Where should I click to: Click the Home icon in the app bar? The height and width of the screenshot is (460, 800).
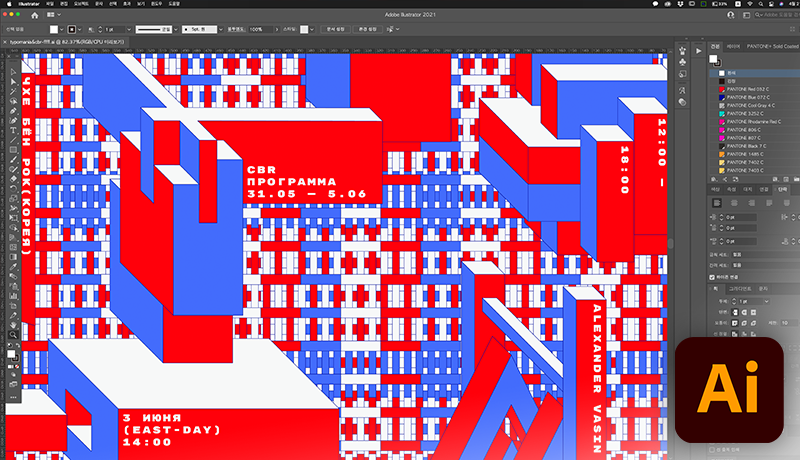pyautogui.click(x=34, y=15)
